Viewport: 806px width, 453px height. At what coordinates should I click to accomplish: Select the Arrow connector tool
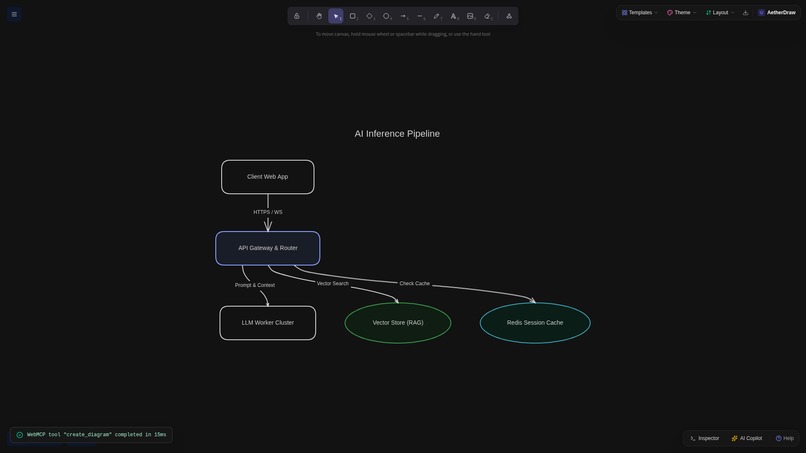pos(404,16)
